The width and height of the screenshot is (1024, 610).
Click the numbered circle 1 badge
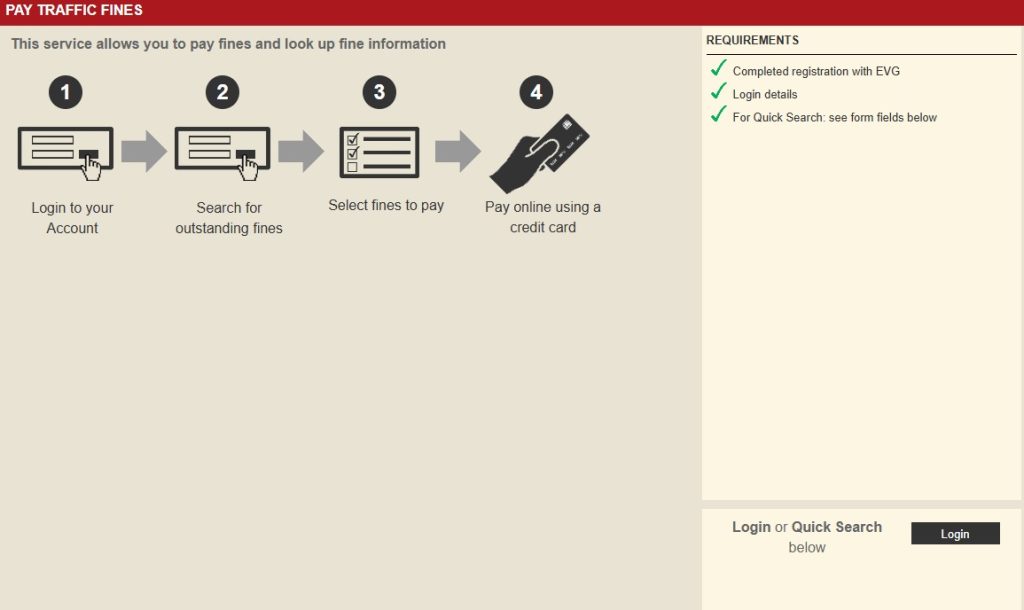click(x=65, y=91)
